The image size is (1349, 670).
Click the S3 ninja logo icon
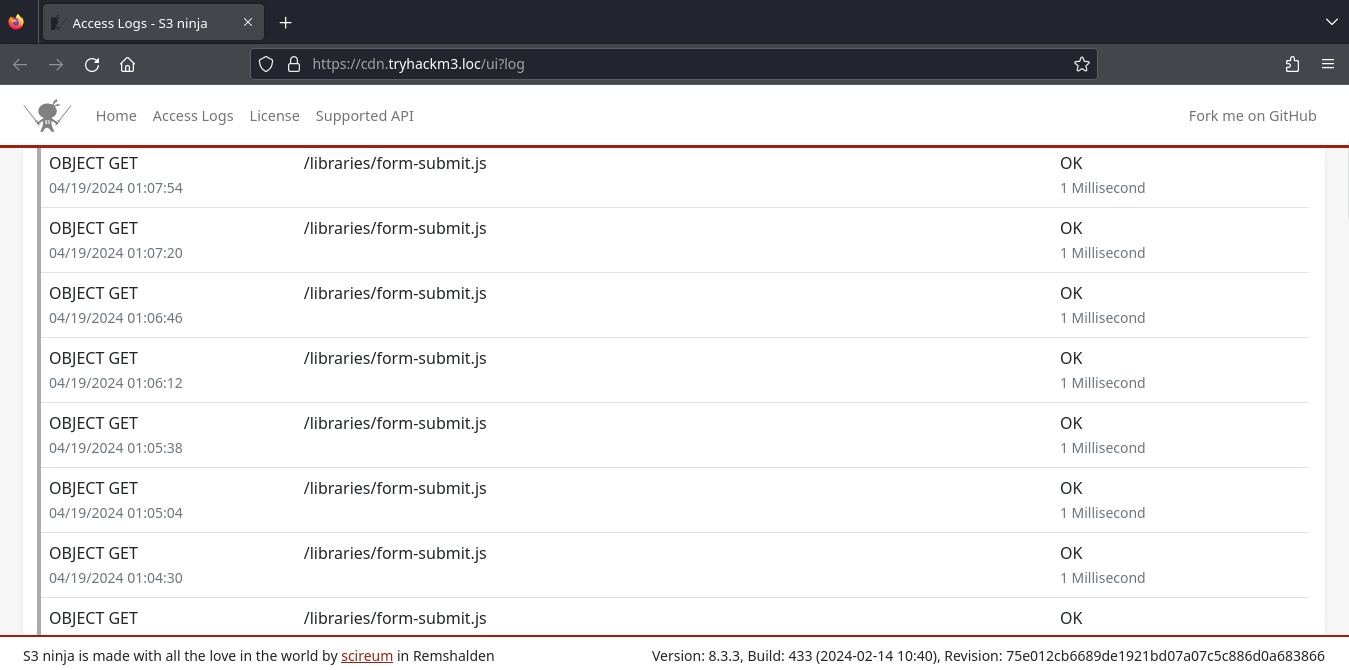(47, 116)
